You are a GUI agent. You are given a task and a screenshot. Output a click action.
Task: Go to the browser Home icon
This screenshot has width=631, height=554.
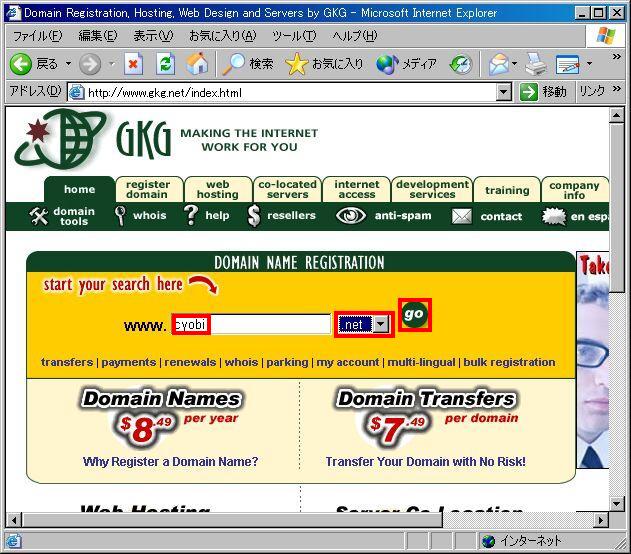(197, 64)
